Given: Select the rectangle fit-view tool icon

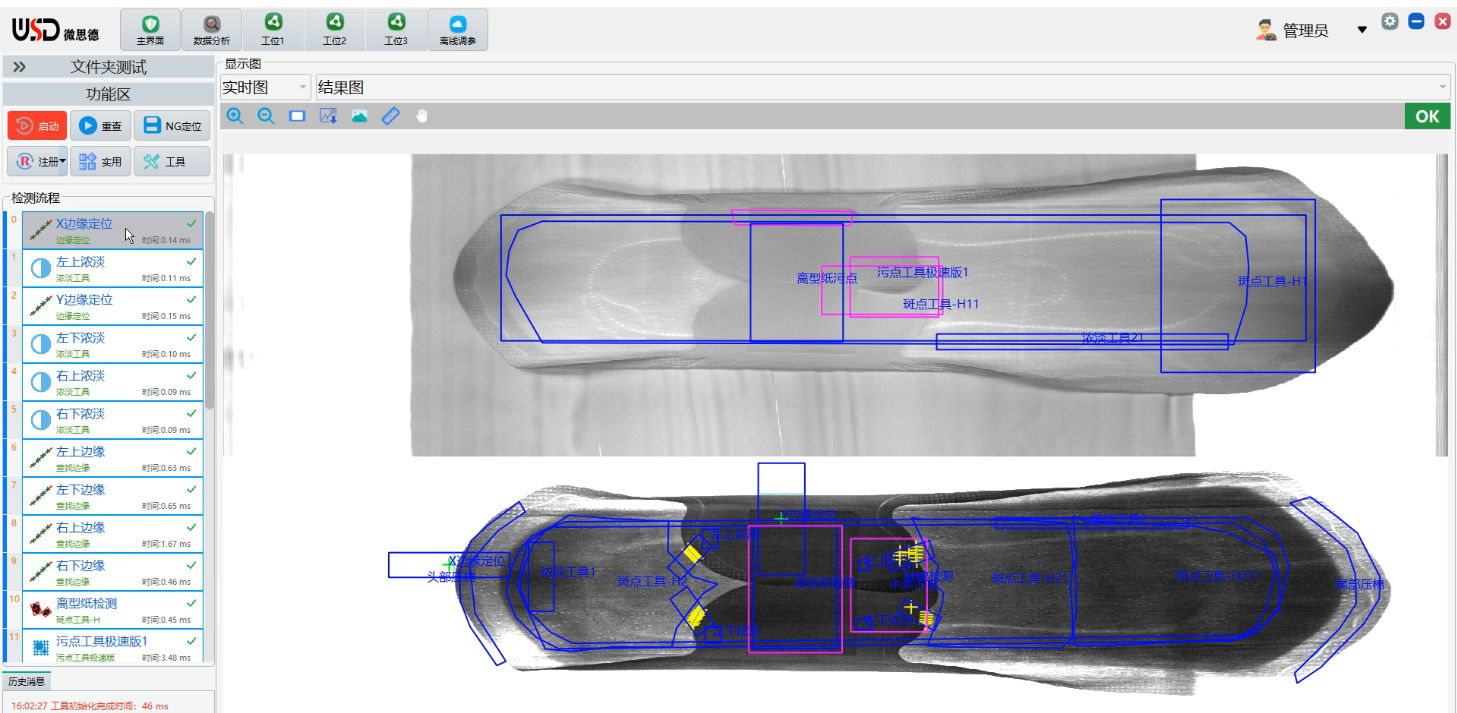Looking at the screenshot, I should pos(297,116).
